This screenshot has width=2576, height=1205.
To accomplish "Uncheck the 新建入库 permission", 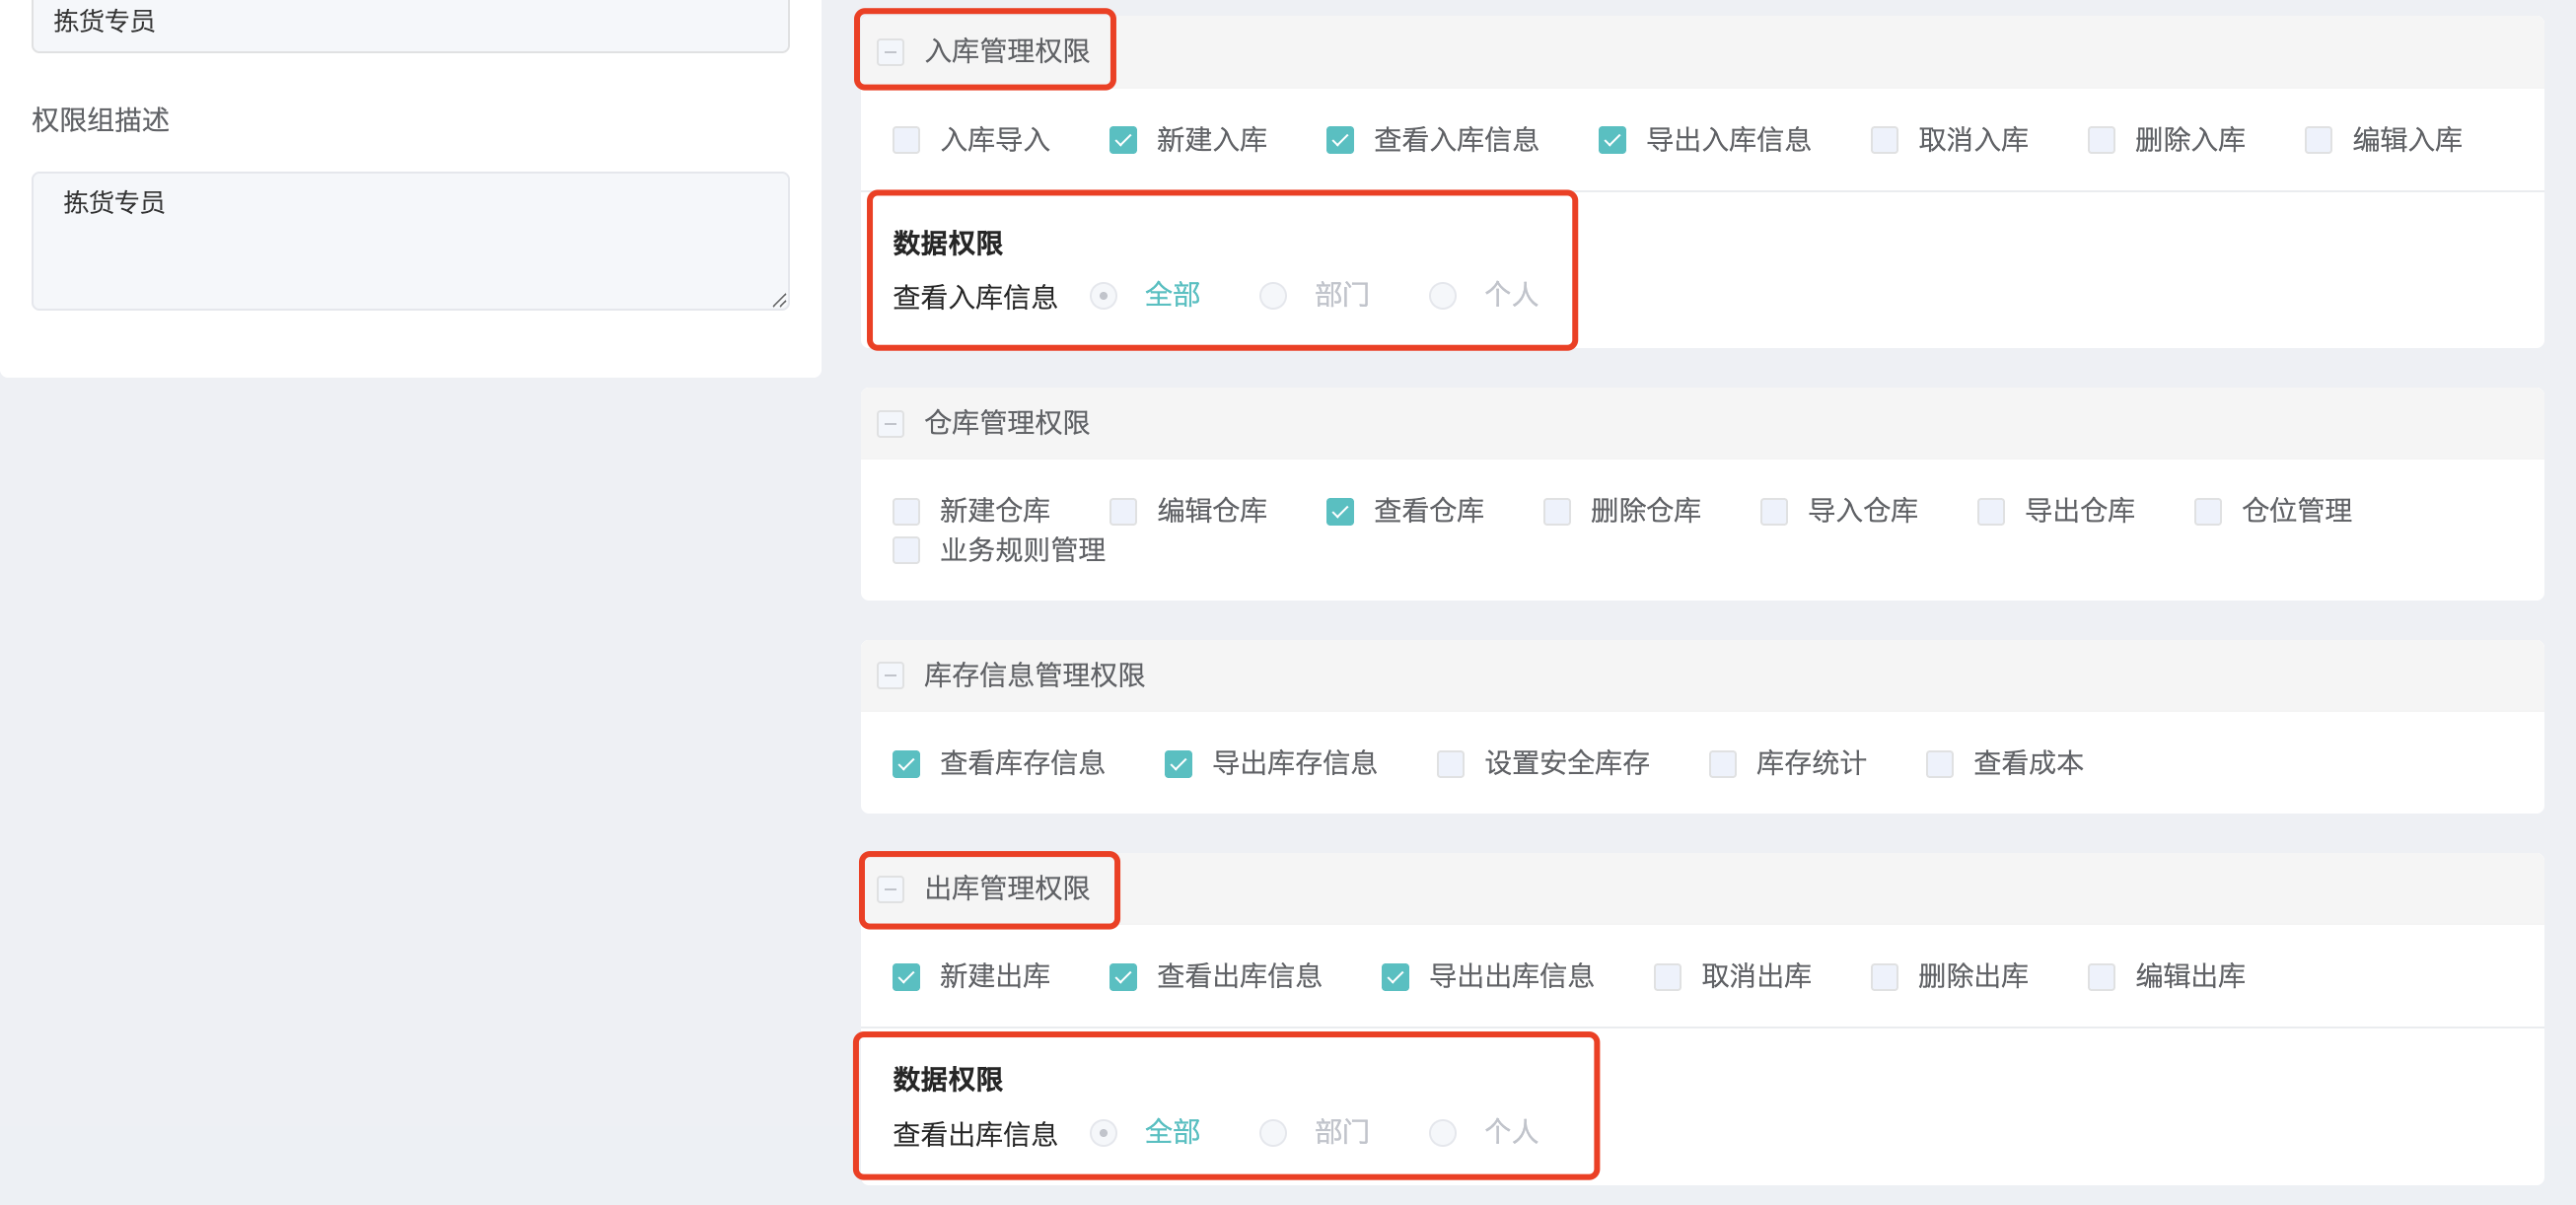I will (1123, 140).
